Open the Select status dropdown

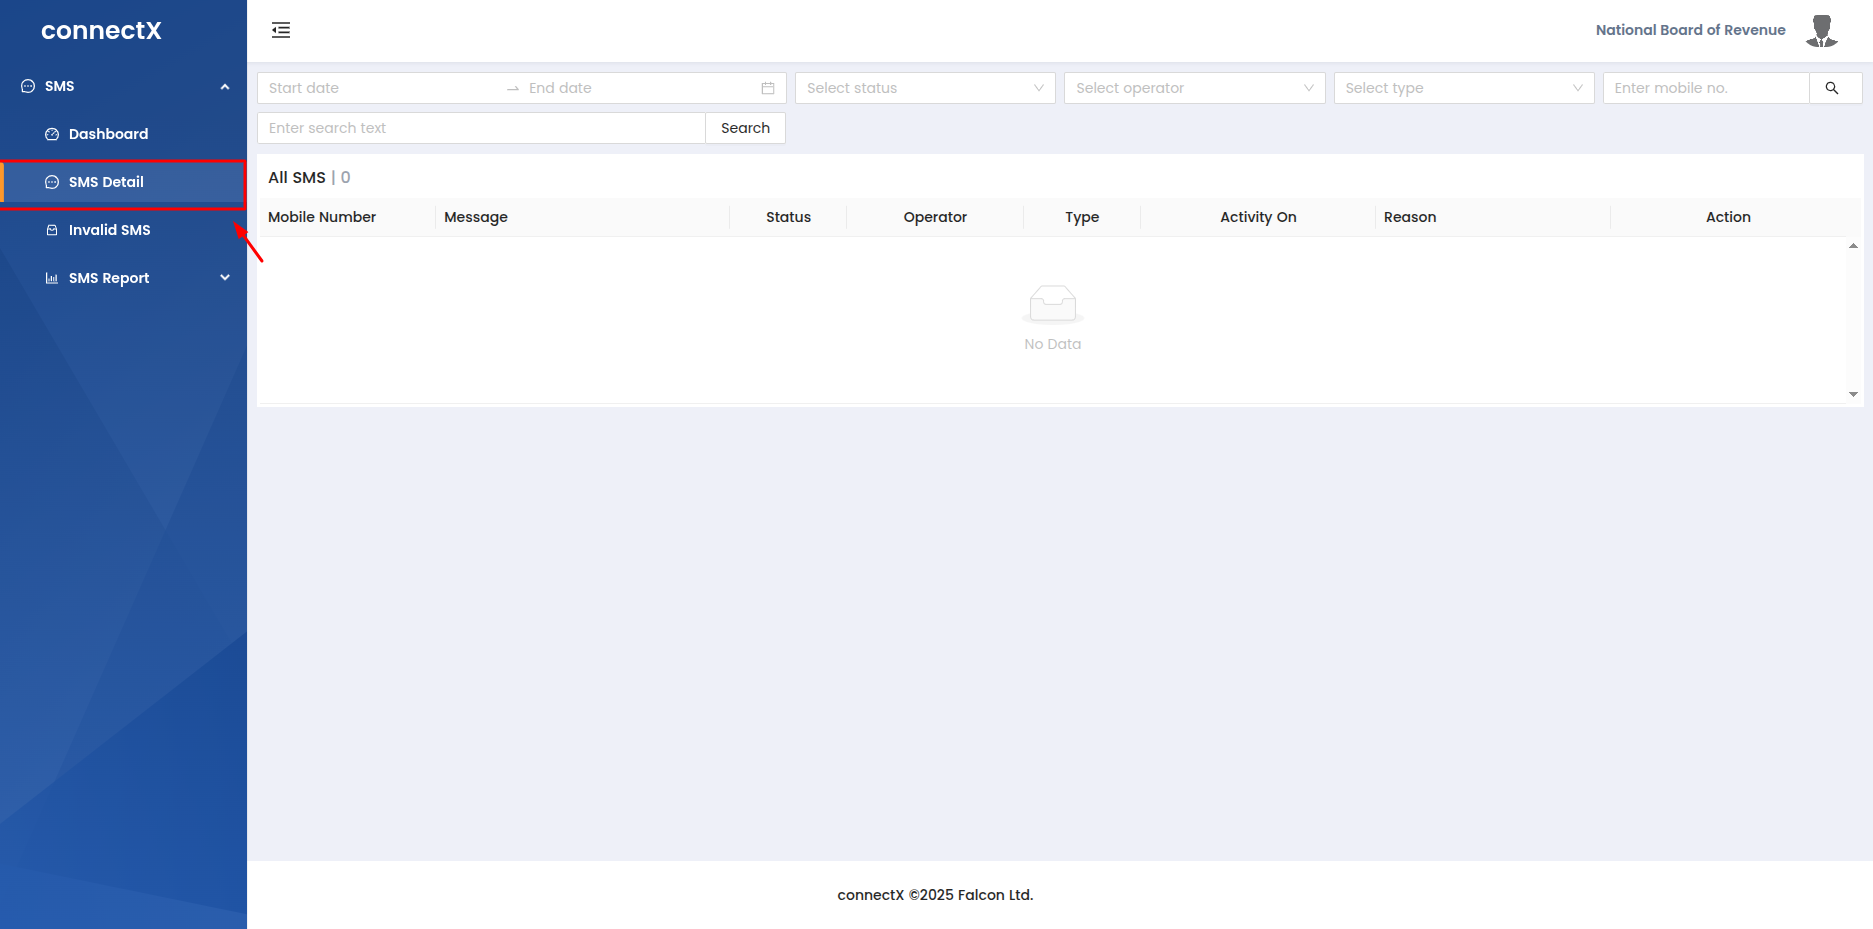point(924,88)
